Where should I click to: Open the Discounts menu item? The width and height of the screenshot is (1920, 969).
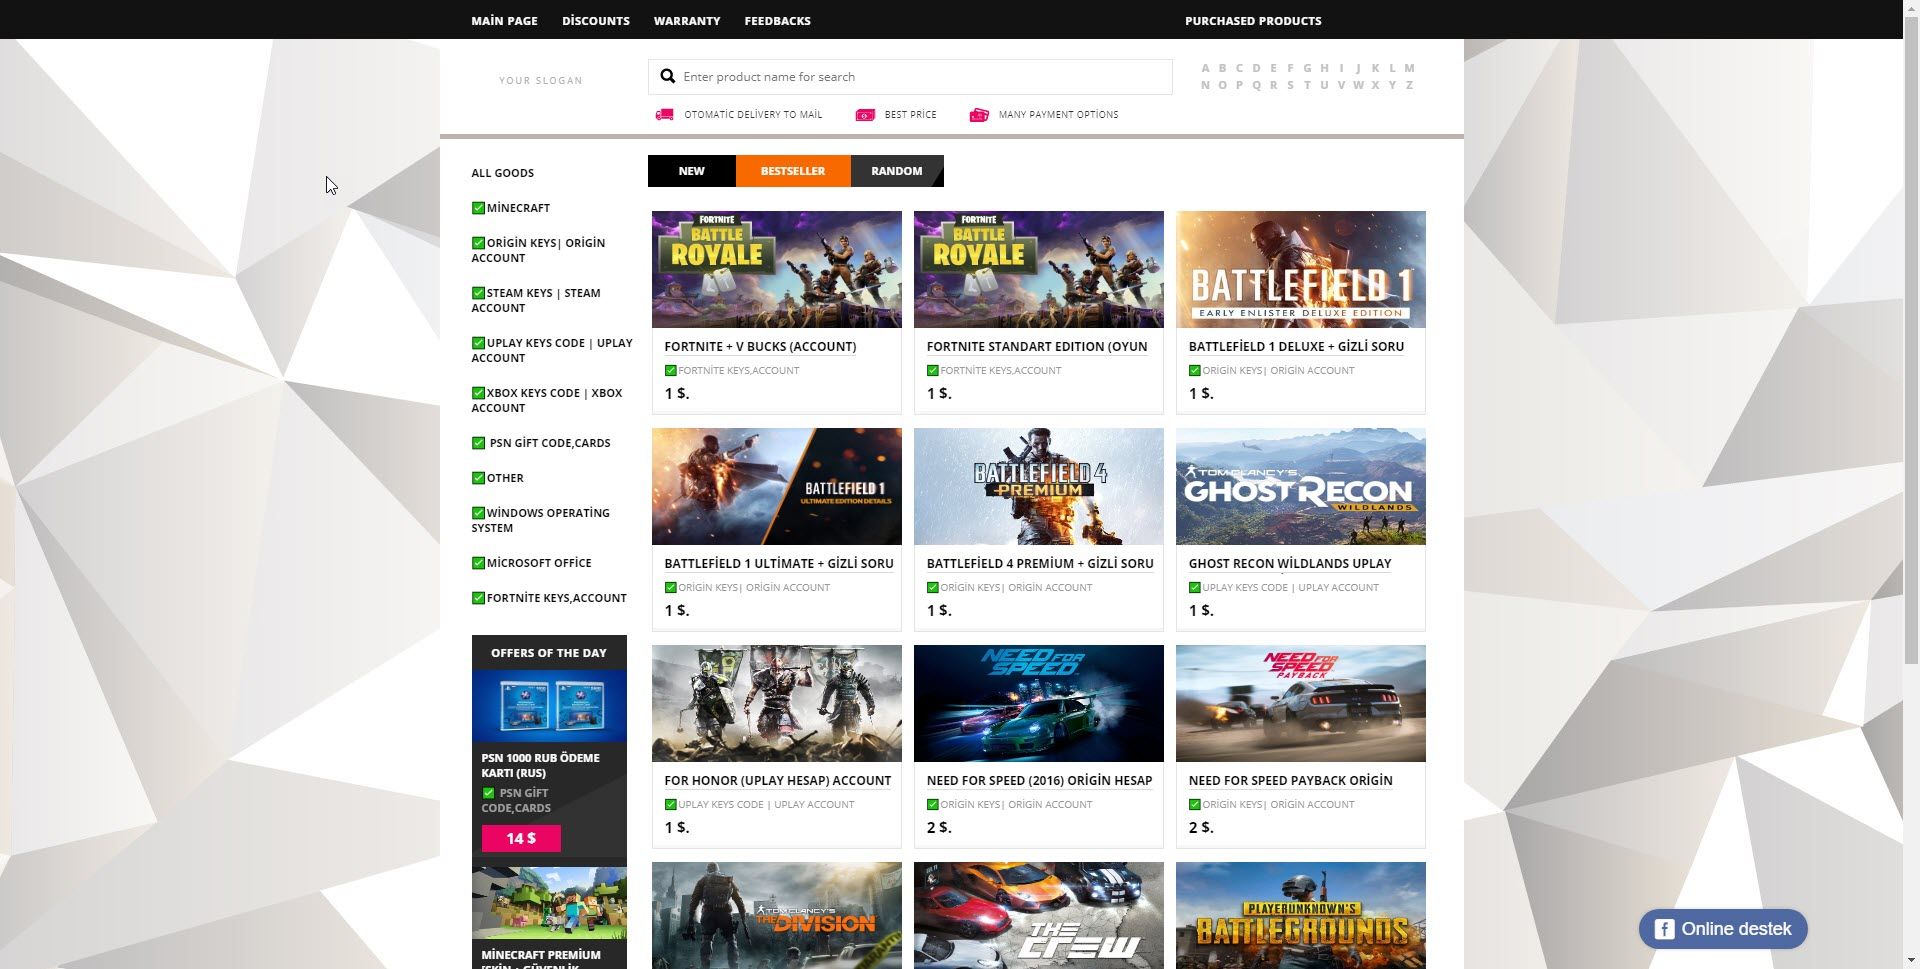coord(595,21)
